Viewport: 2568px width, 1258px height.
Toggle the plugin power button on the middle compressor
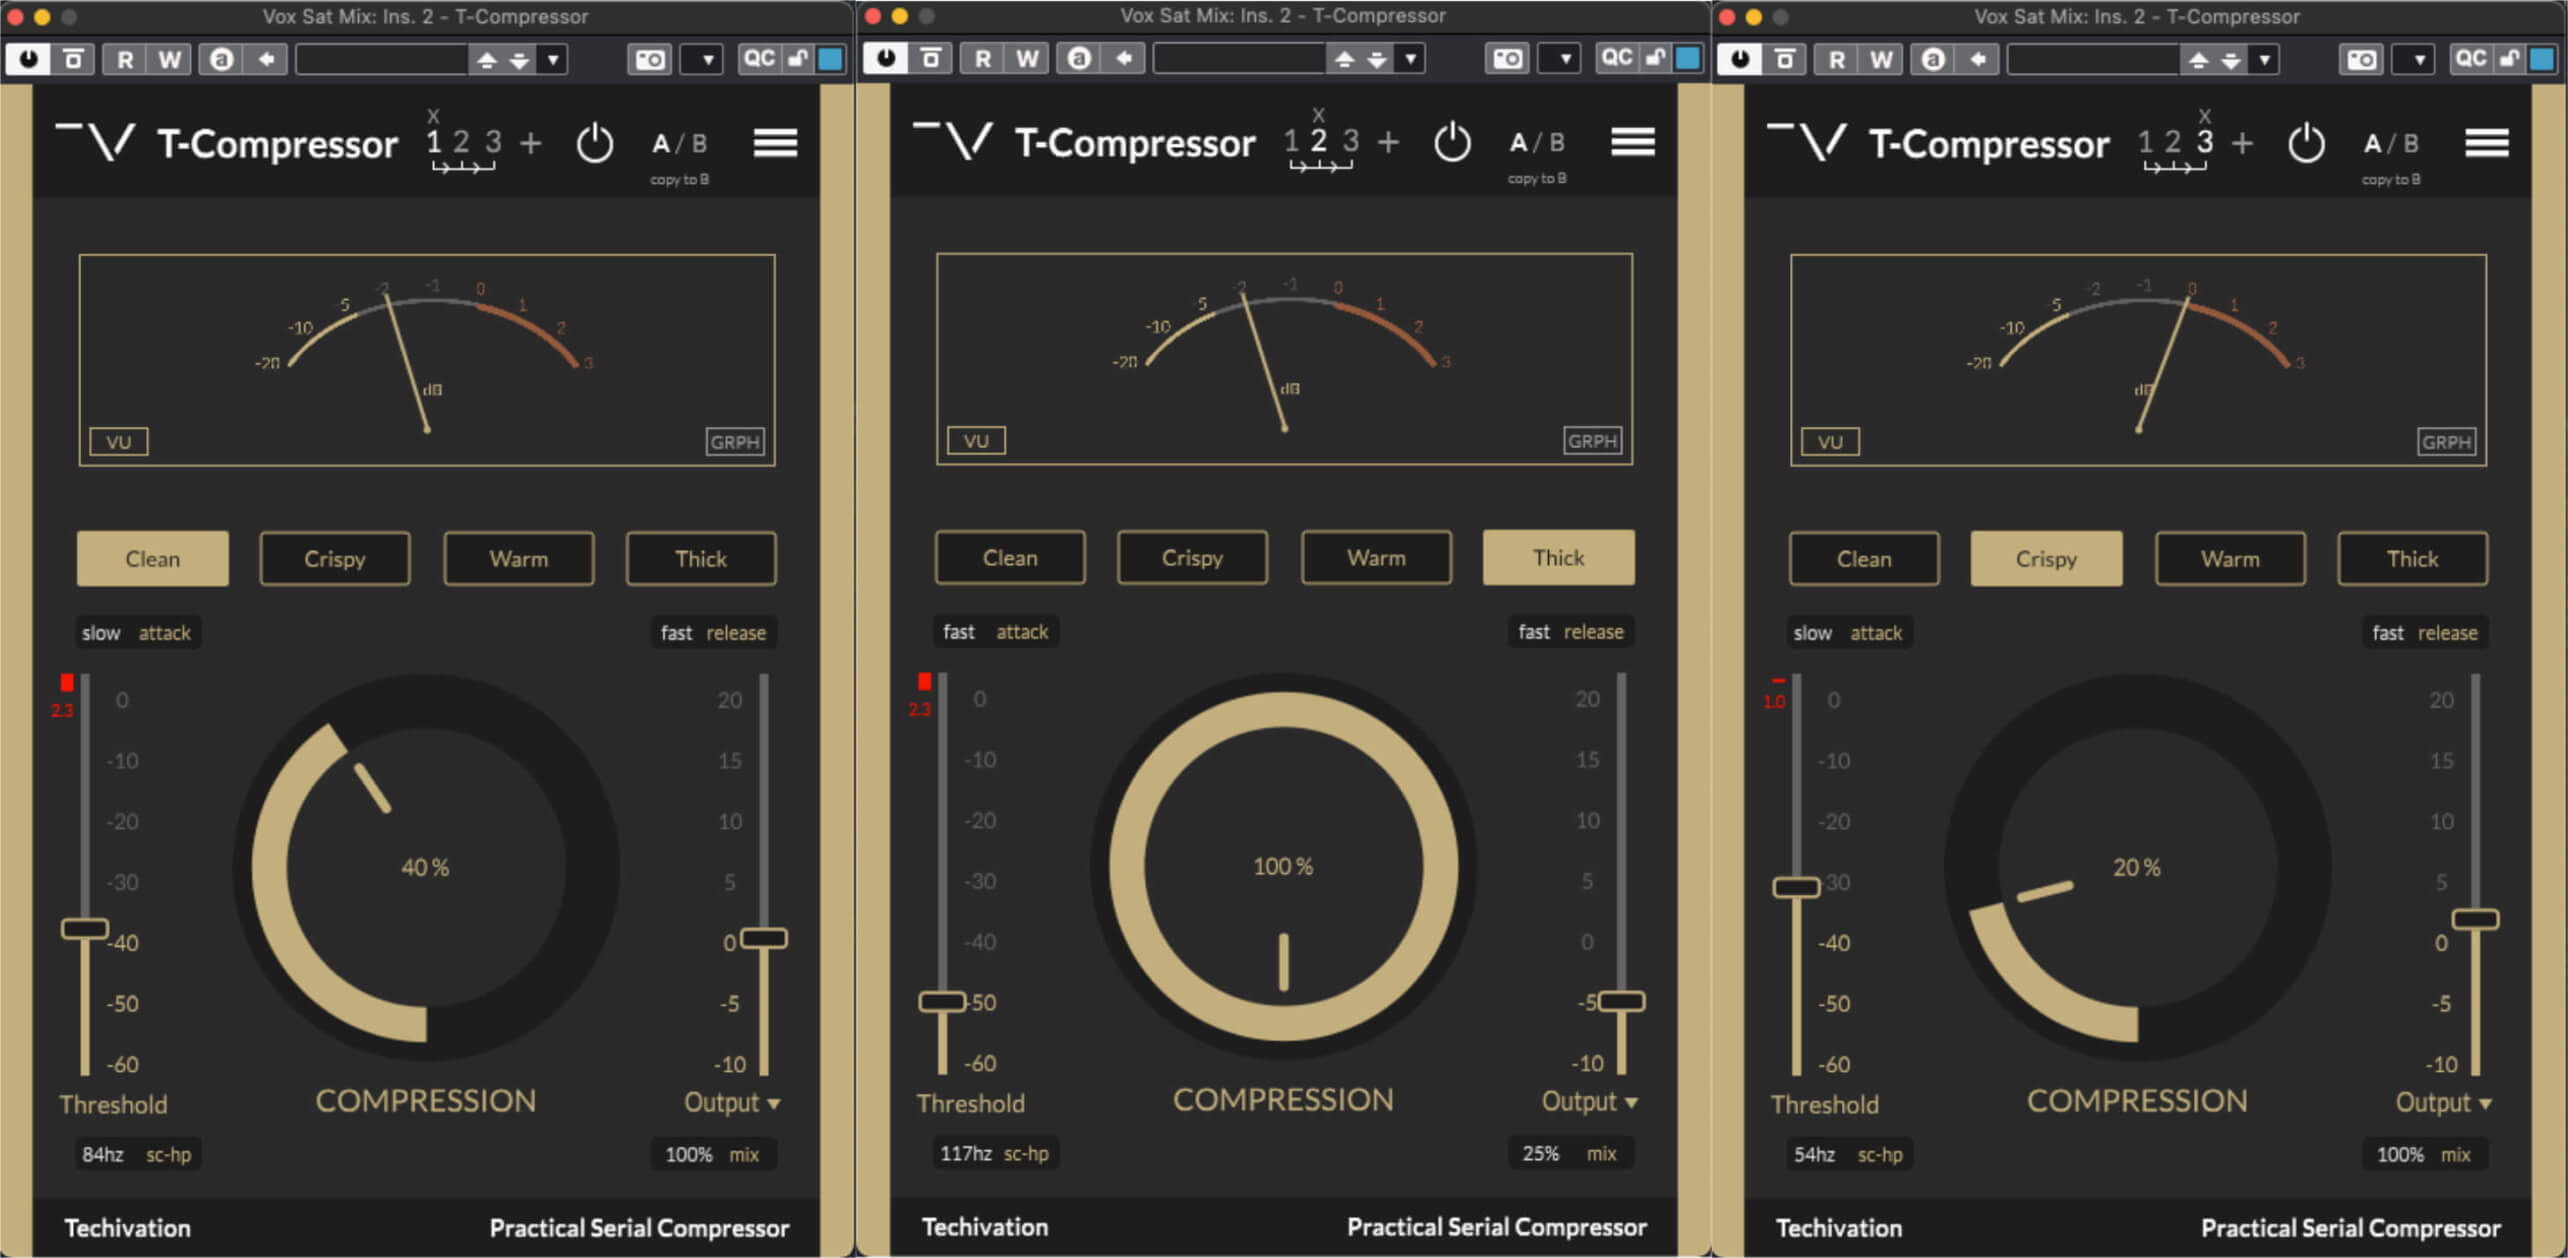(1452, 143)
